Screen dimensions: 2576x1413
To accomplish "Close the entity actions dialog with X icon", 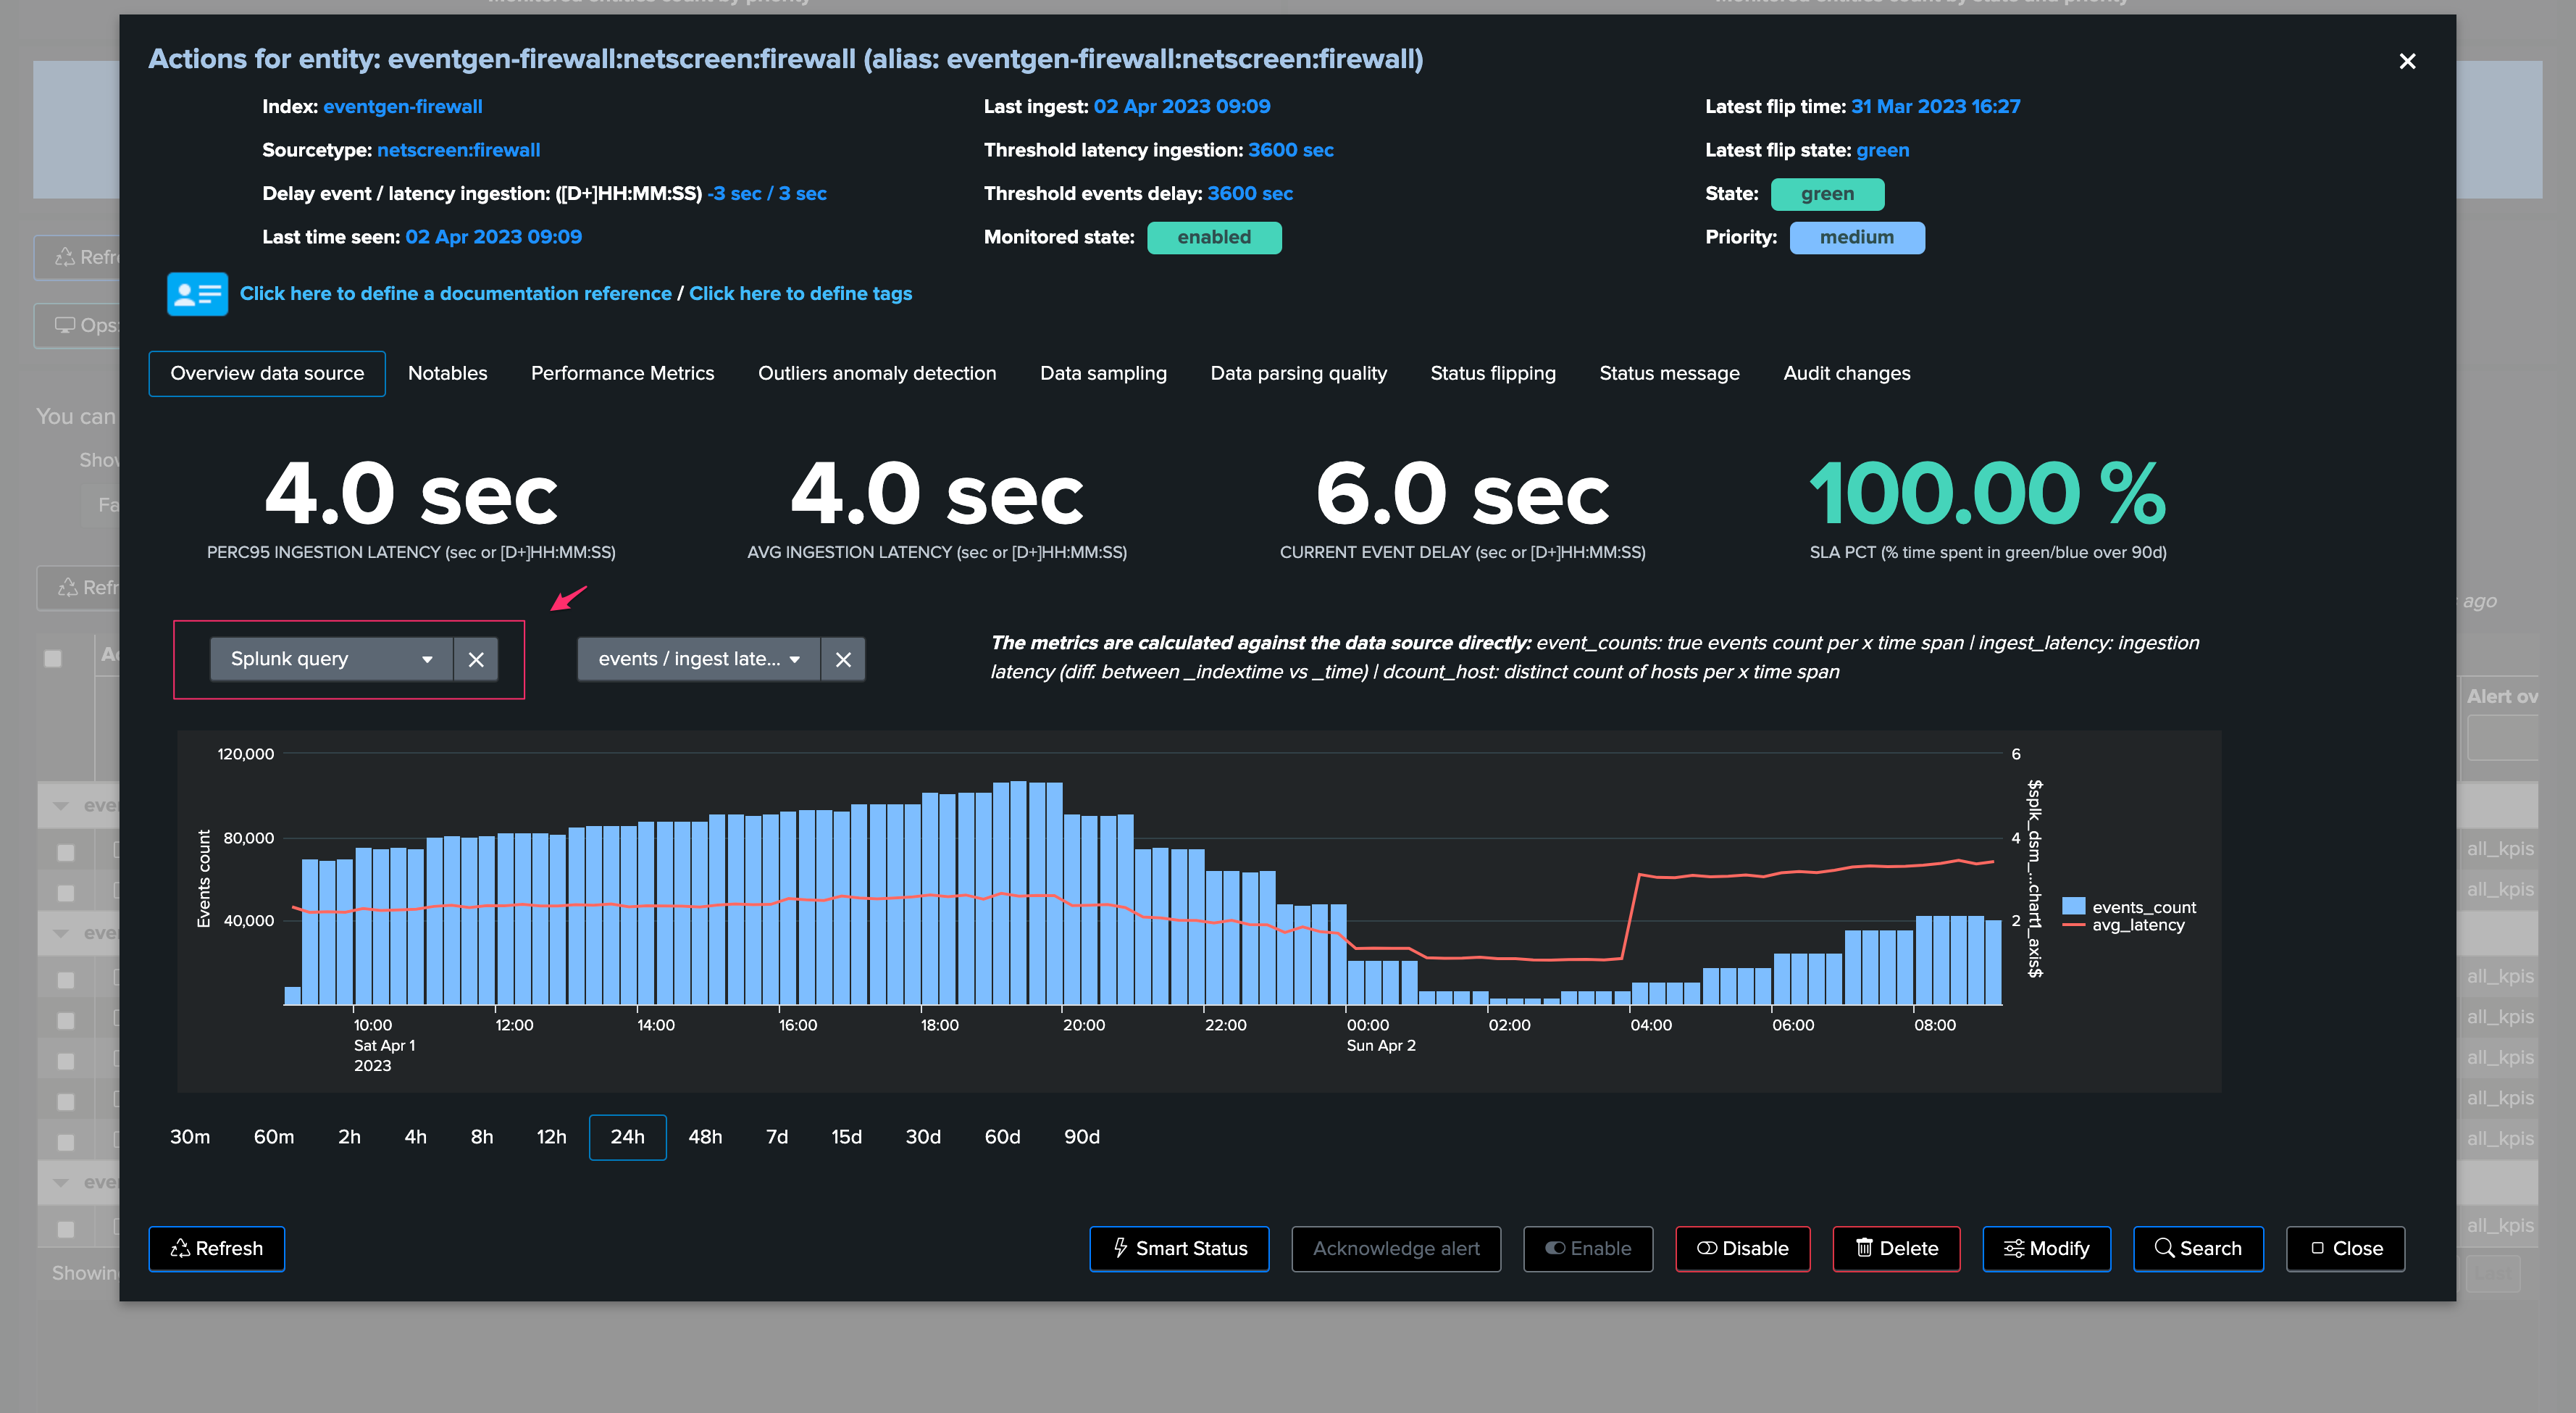I will (x=2407, y=61).
